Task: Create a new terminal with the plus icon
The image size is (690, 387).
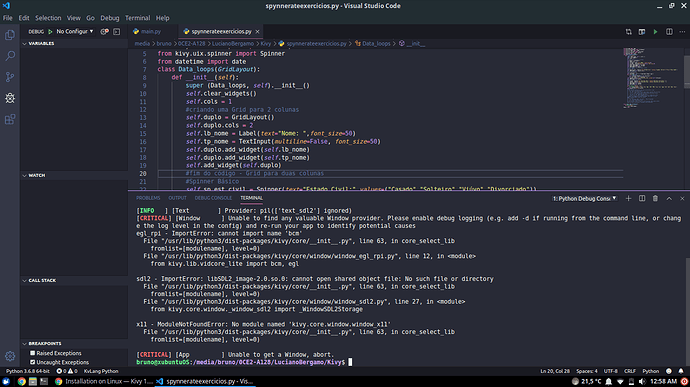Action: [x=628, y=199]
